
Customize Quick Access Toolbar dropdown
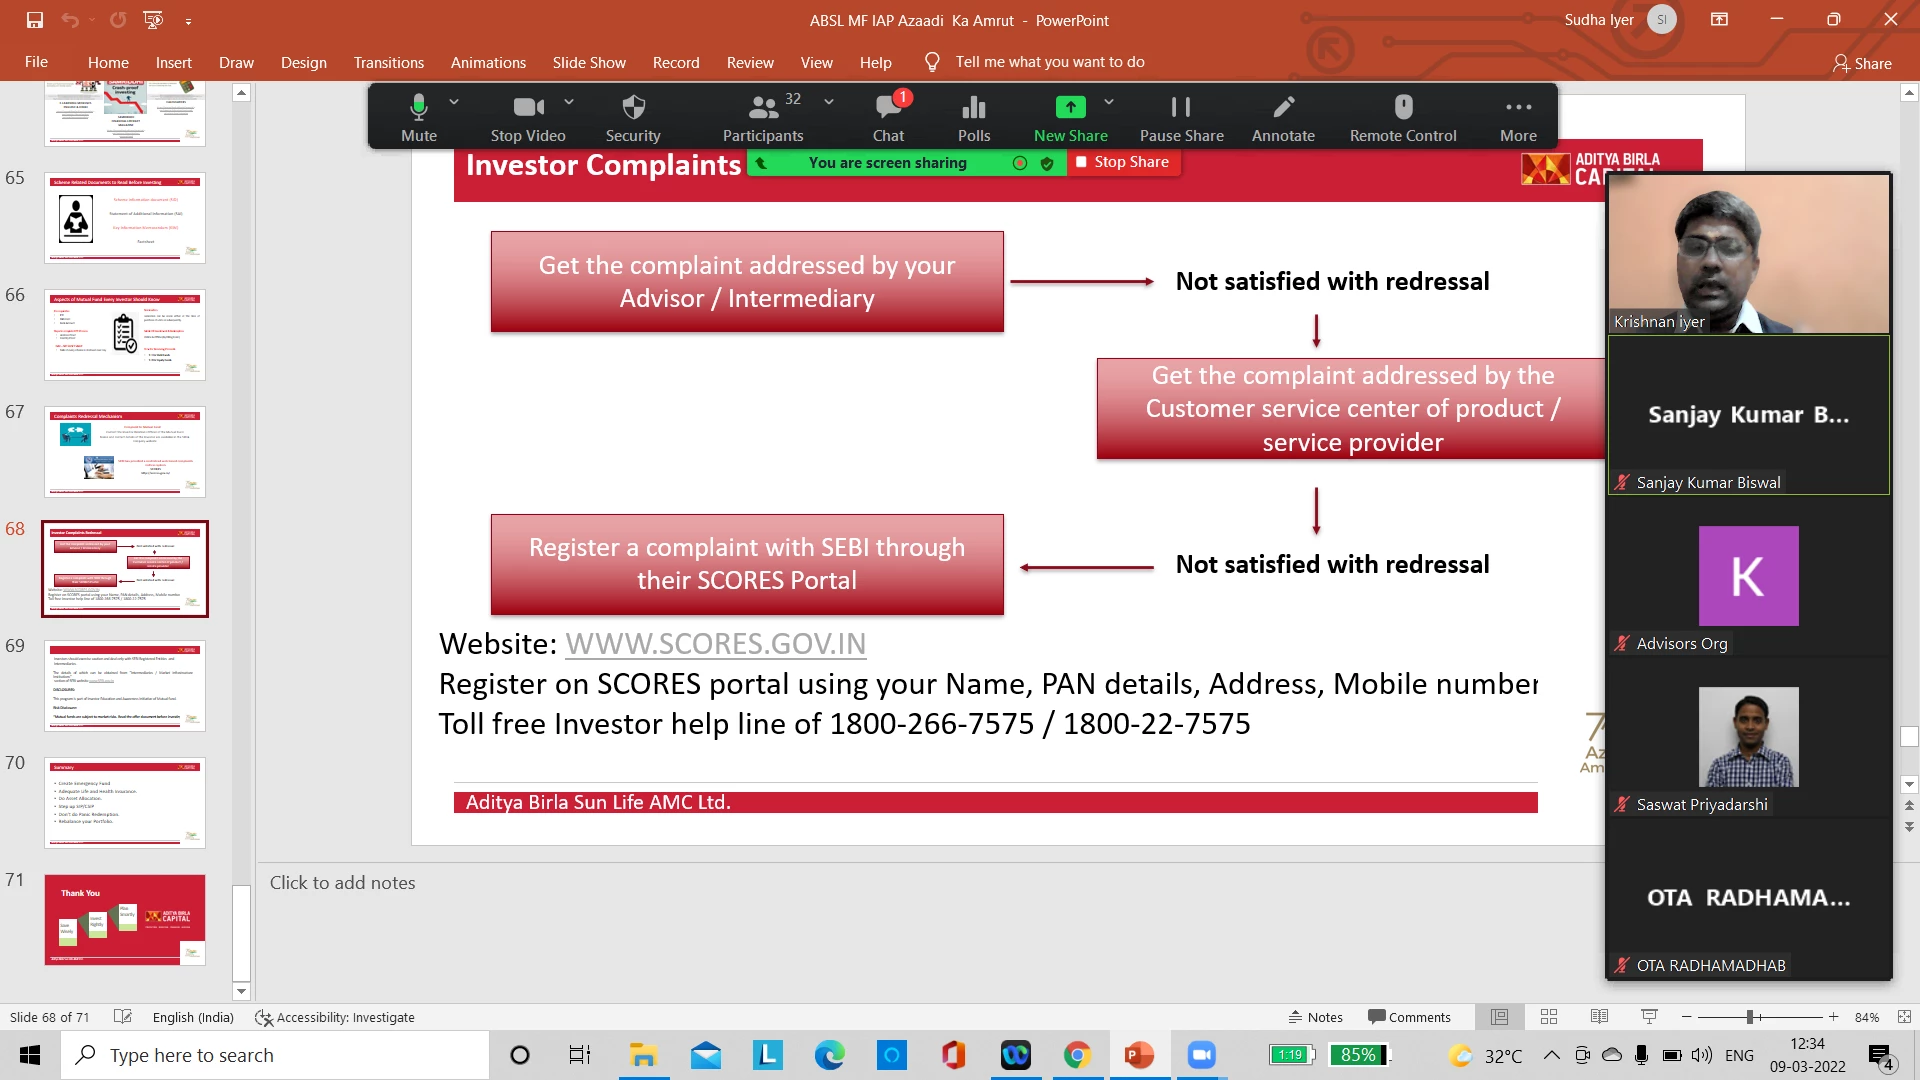click(188, 20)
